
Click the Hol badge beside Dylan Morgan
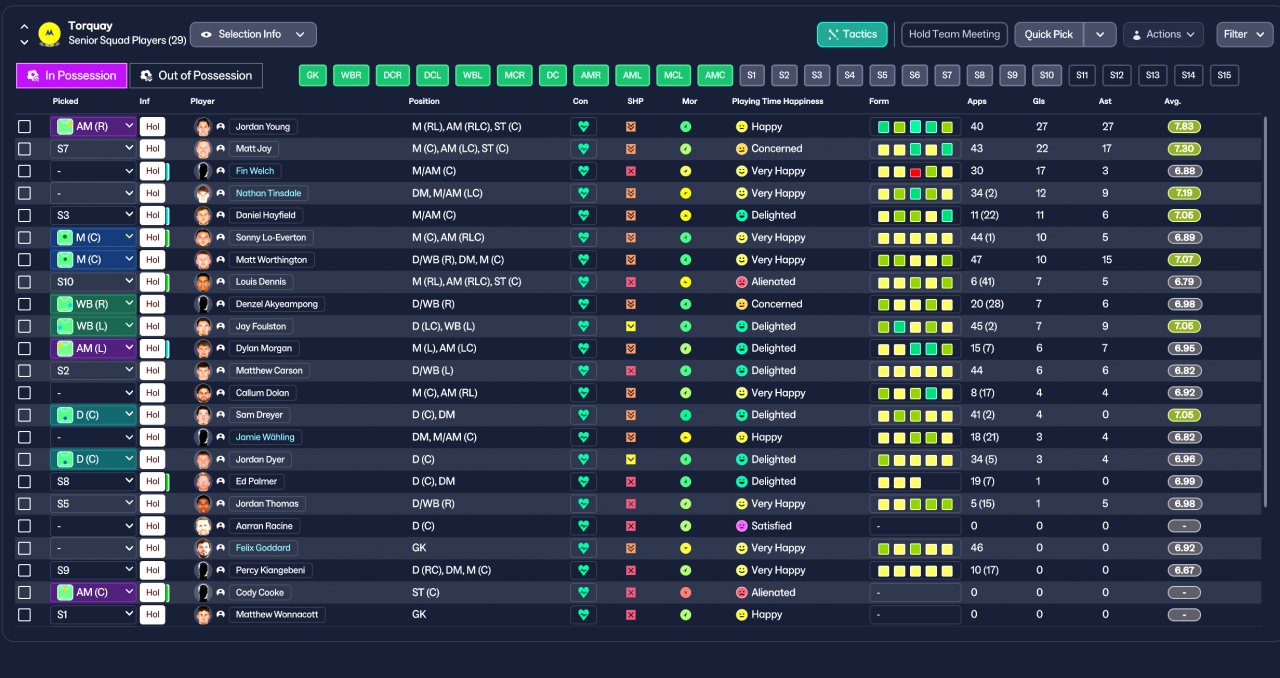click(x=152, y=348)
